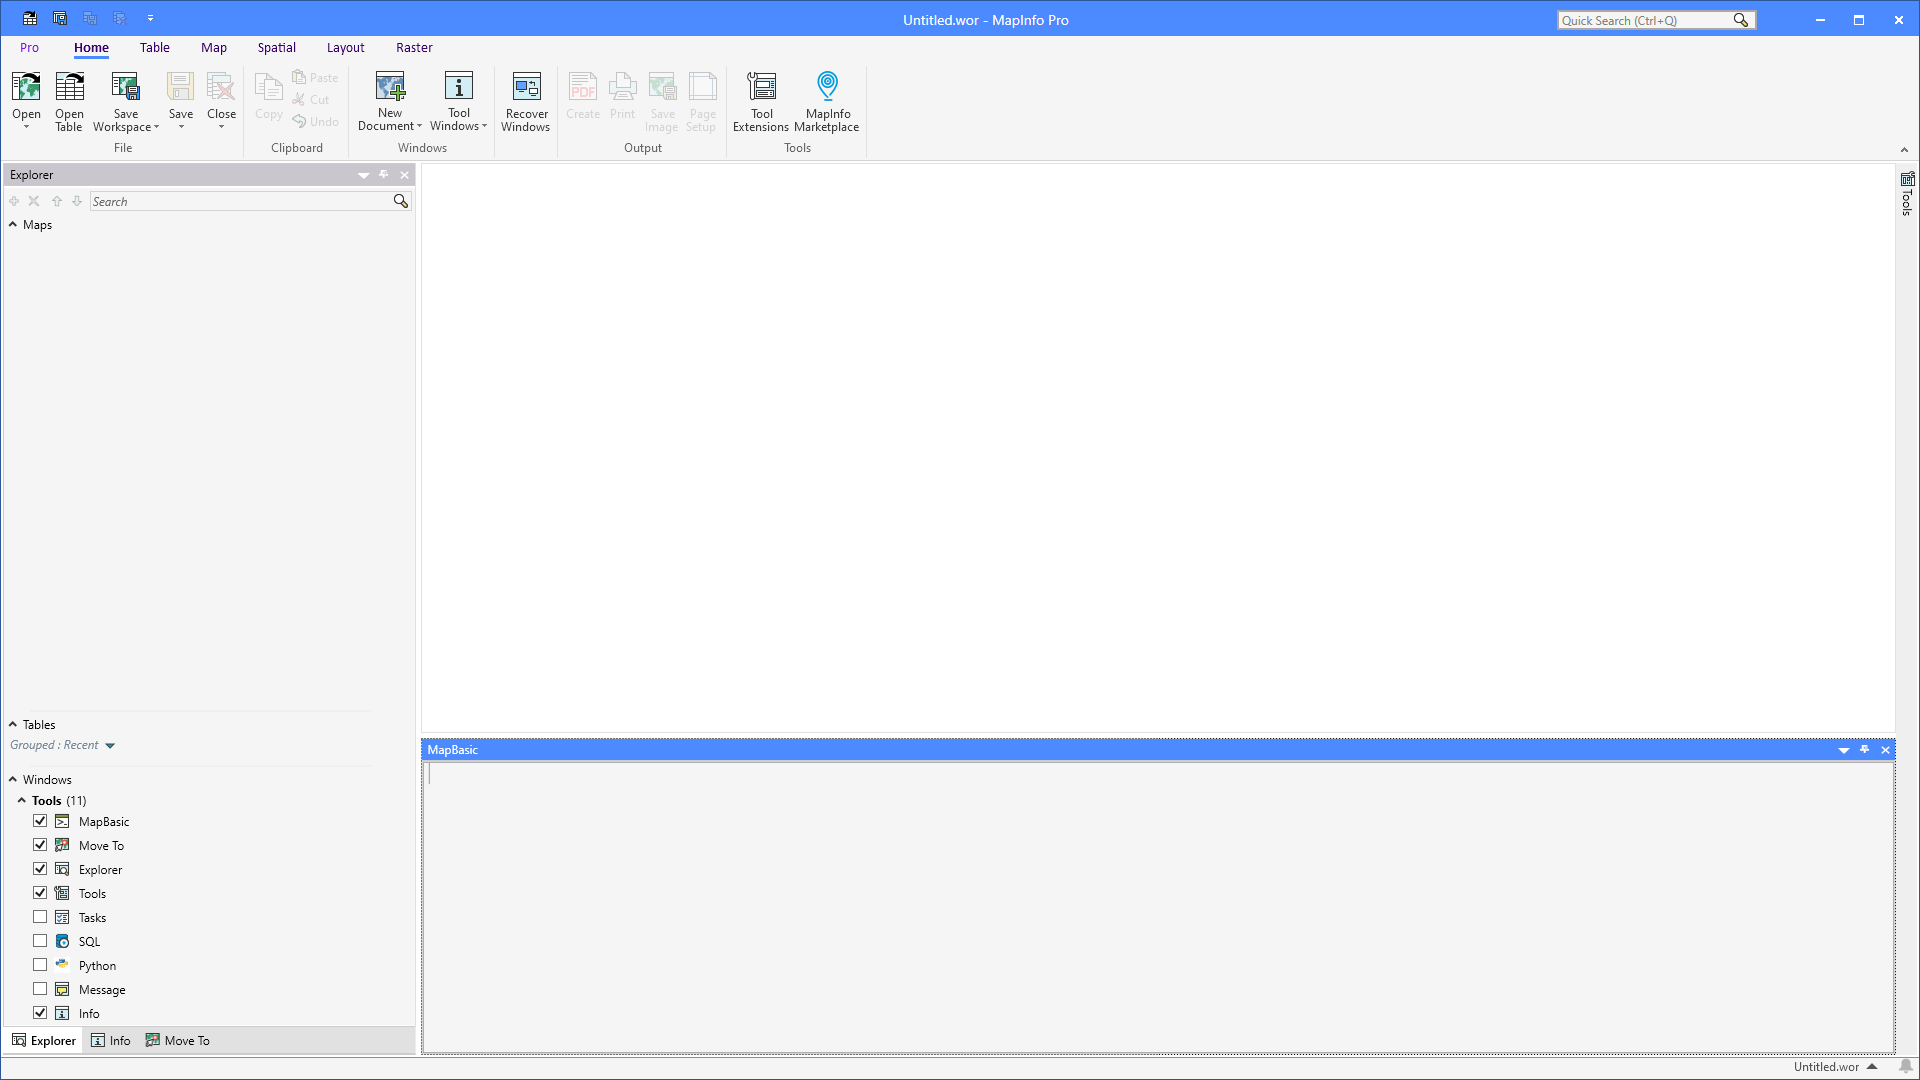Screen dimensions: 1920x1080
Task: Switch to the Spatial ribbon tab
Action: coord(276,47)
